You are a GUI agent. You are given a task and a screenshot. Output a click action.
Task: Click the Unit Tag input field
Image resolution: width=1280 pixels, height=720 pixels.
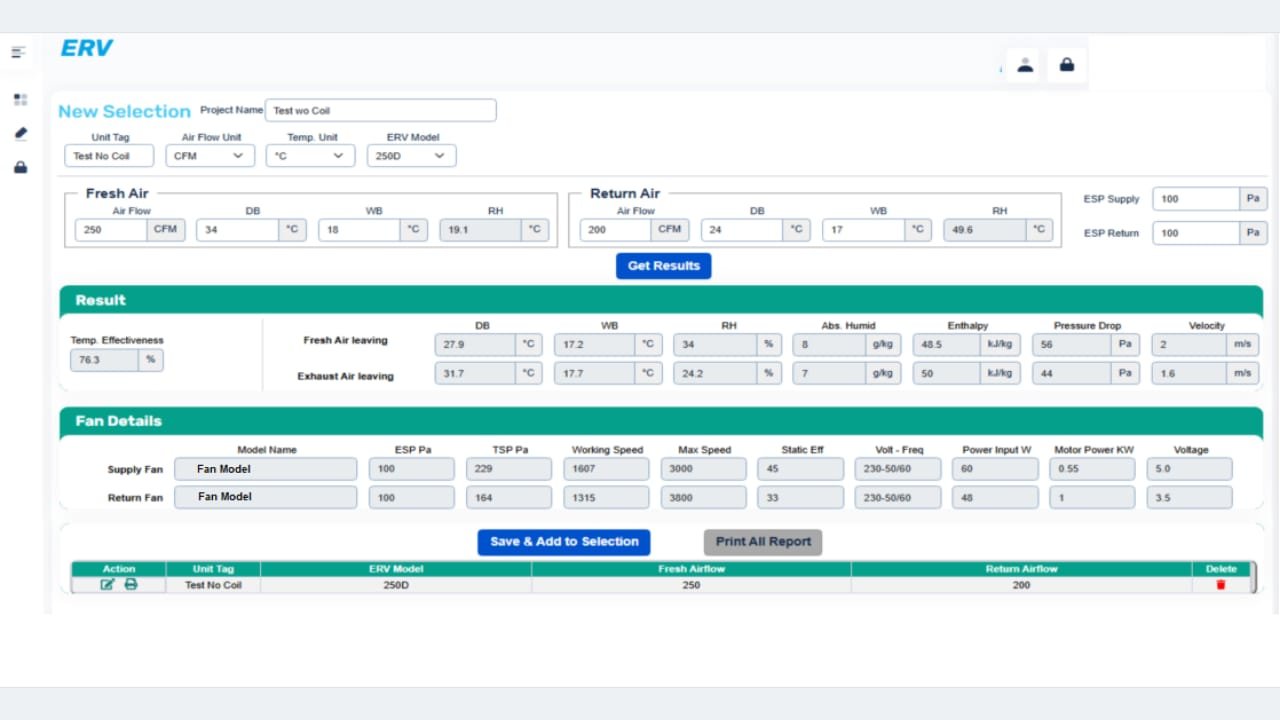point(109,156)
